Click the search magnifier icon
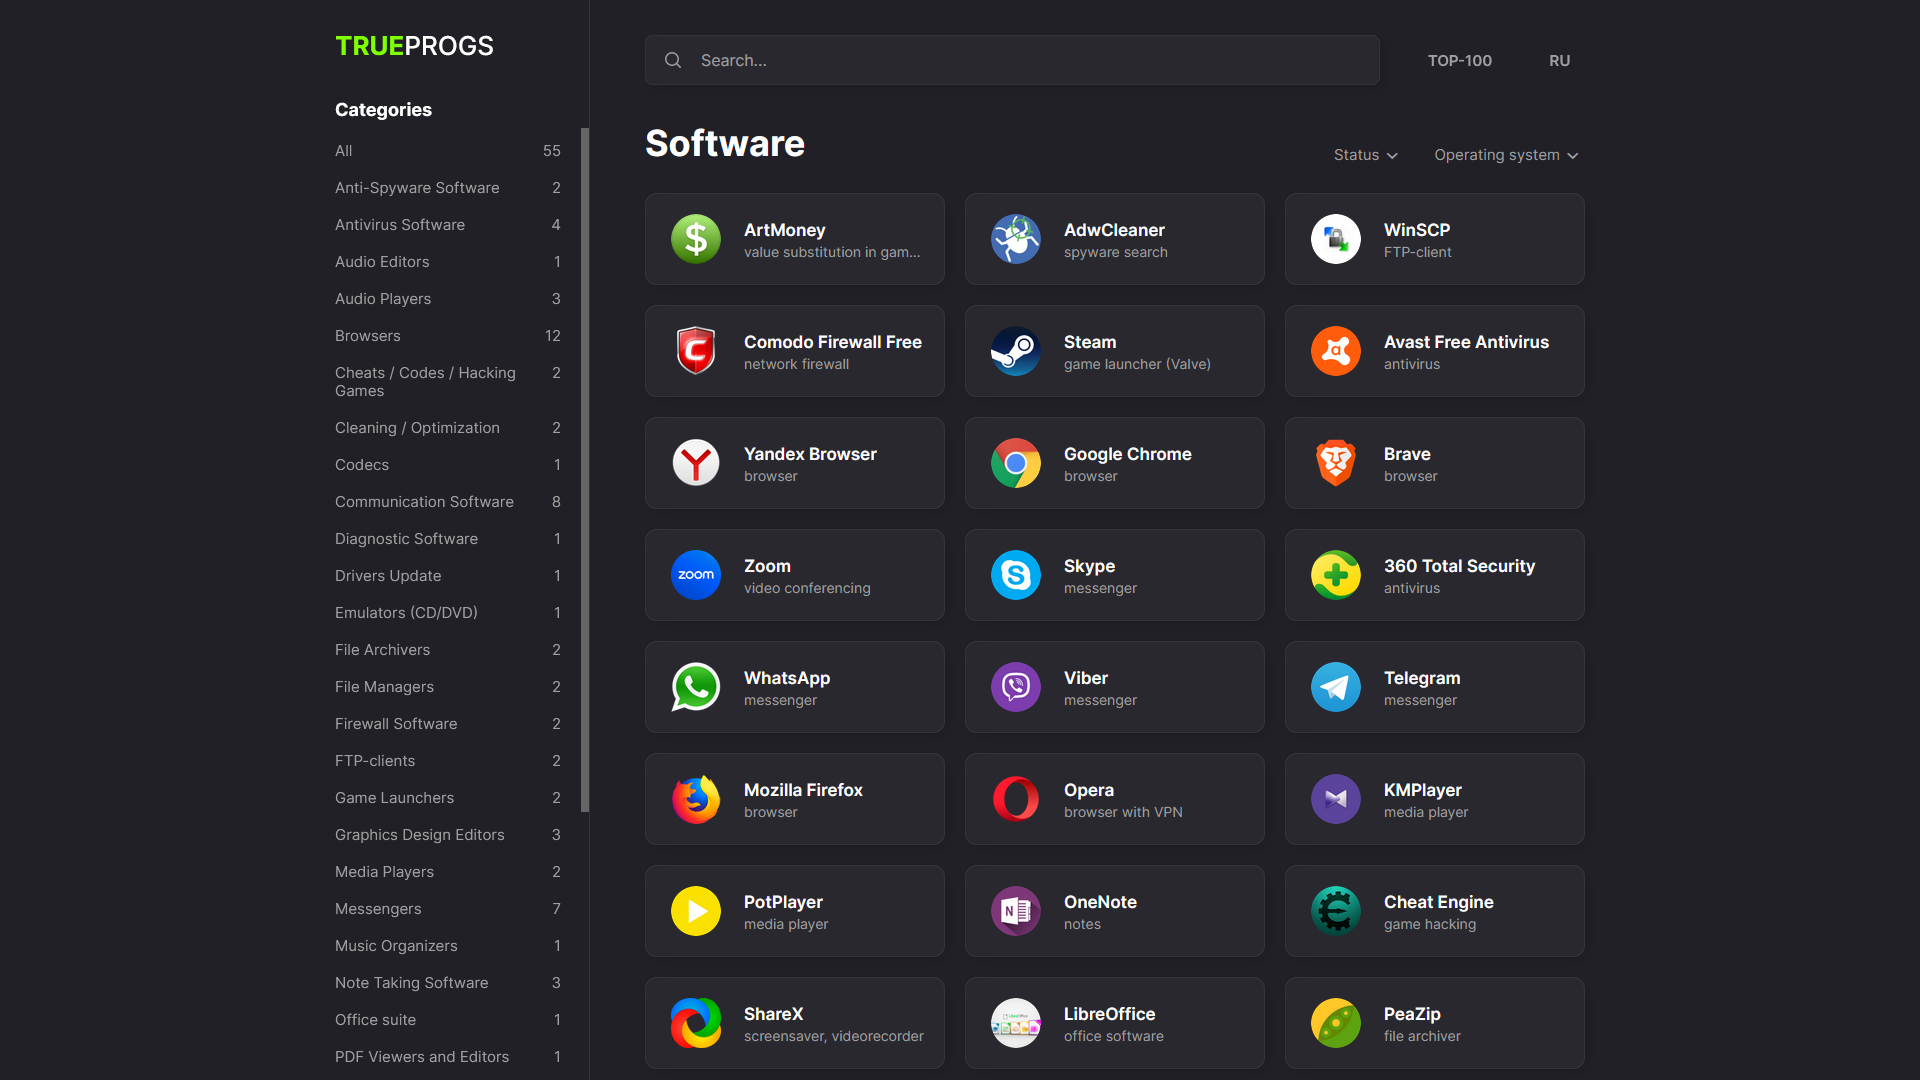1920x1080 pixels. 673,60
